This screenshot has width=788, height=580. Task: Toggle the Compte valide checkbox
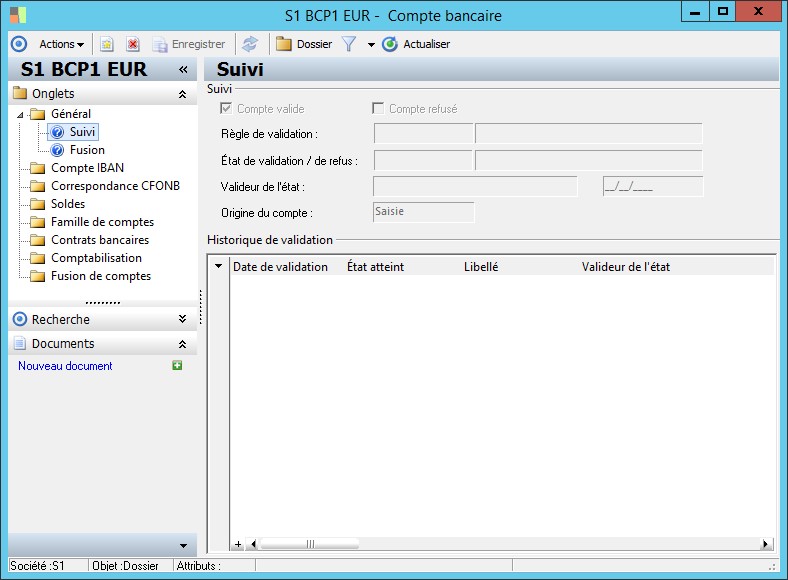coord(225,108)
